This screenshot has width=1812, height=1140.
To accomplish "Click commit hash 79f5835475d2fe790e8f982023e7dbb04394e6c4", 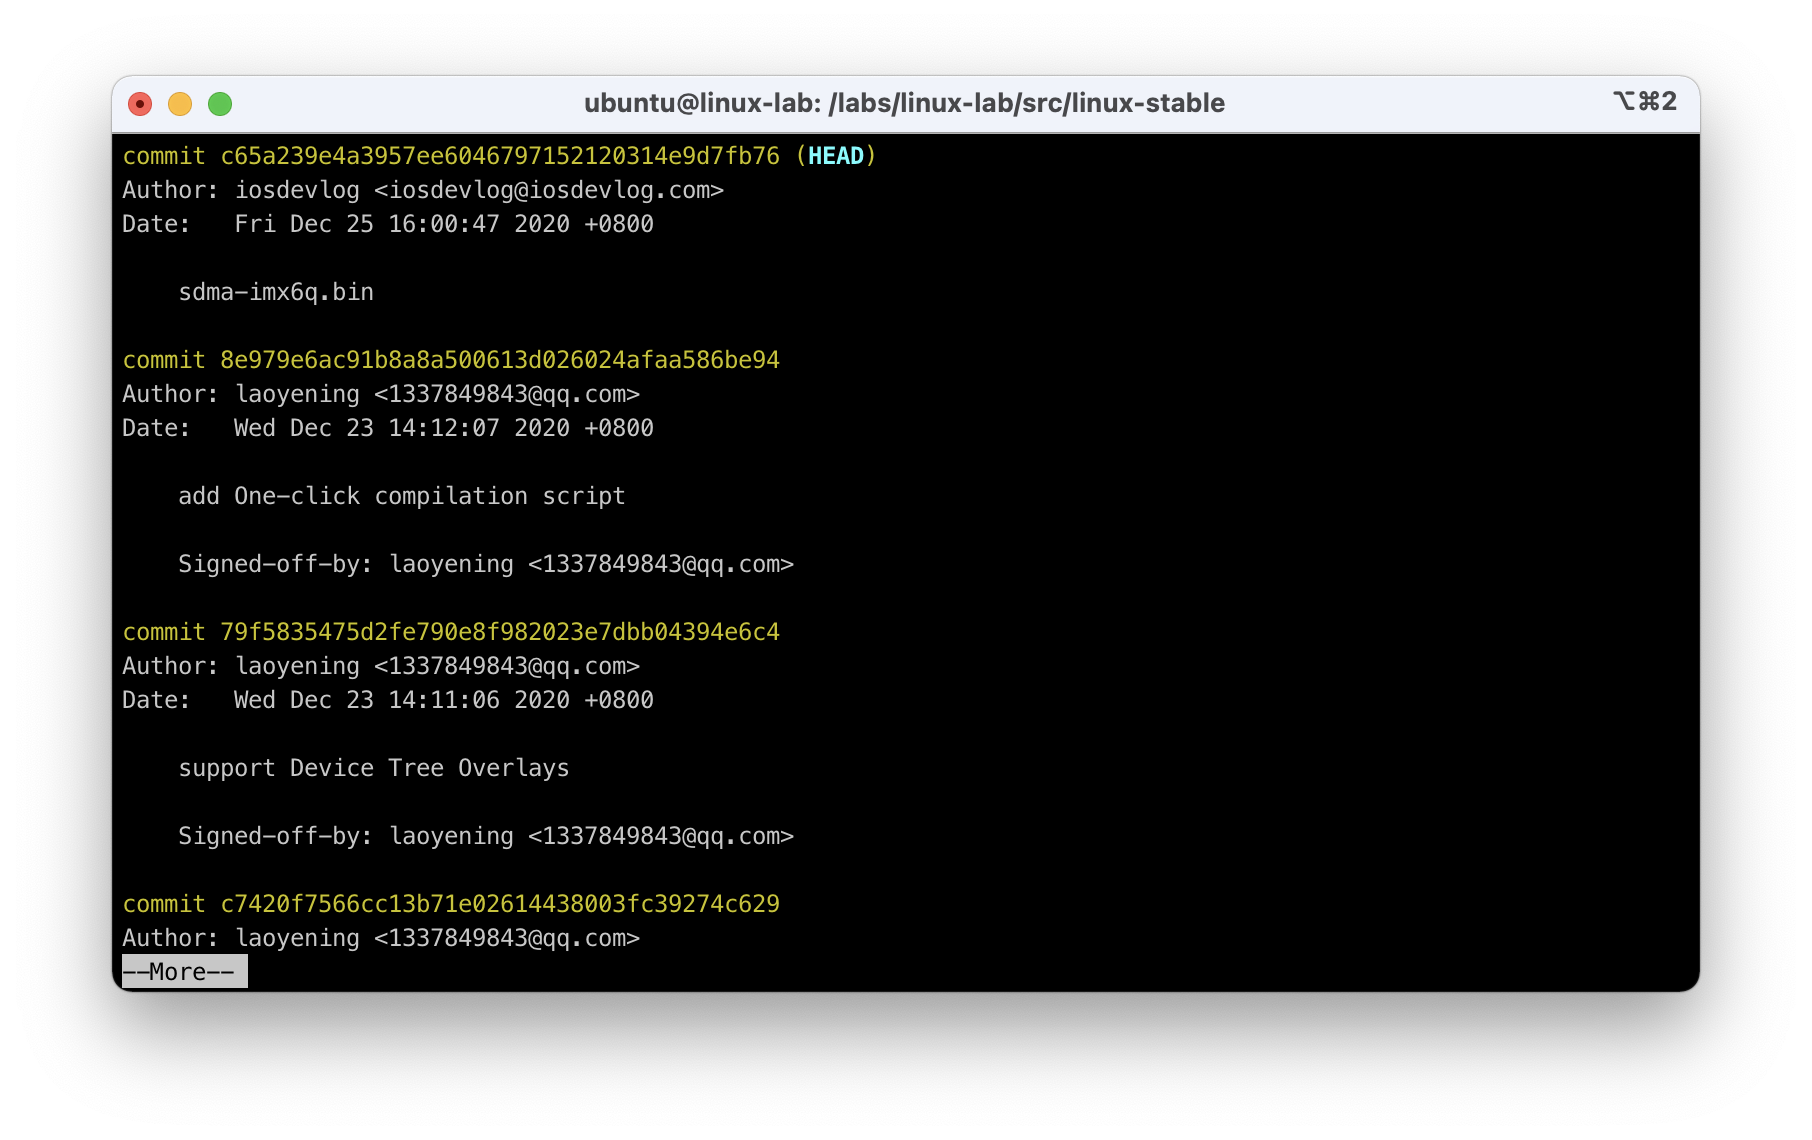I will tap(500, 632).
